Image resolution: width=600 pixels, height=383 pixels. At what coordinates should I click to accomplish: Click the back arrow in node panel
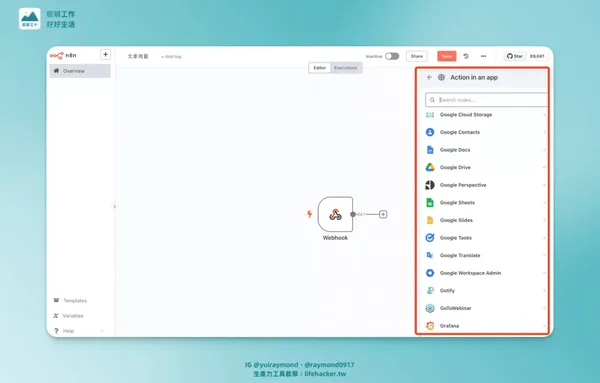pyautogui.click(x=429, y=77)
